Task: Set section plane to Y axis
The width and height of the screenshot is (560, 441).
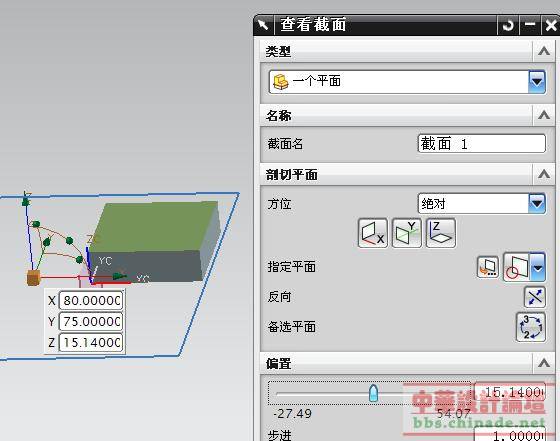Action: [407, 233]
